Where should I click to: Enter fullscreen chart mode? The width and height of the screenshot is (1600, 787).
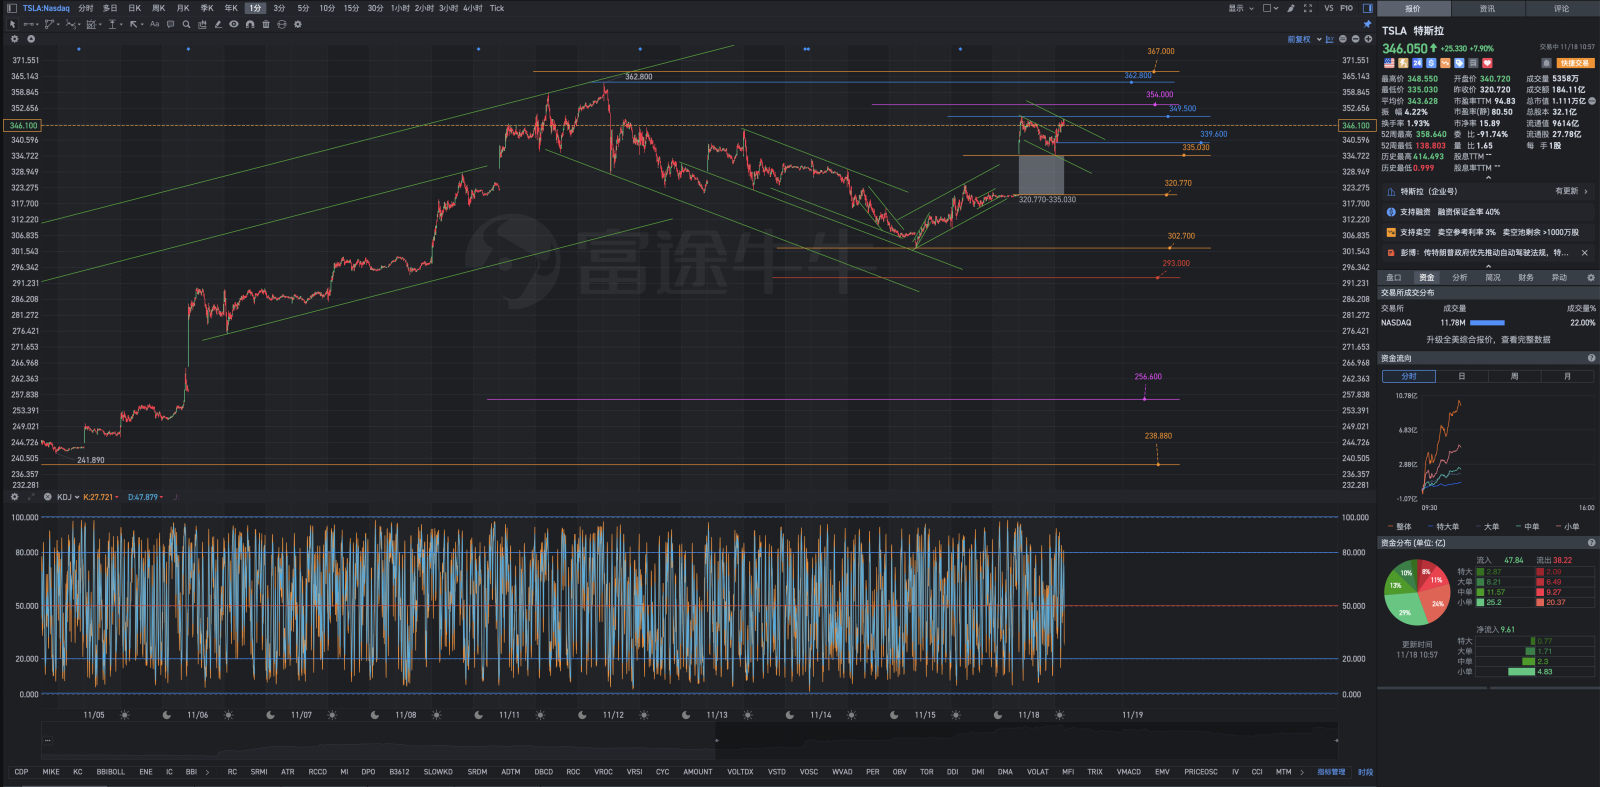(1308, 8)
